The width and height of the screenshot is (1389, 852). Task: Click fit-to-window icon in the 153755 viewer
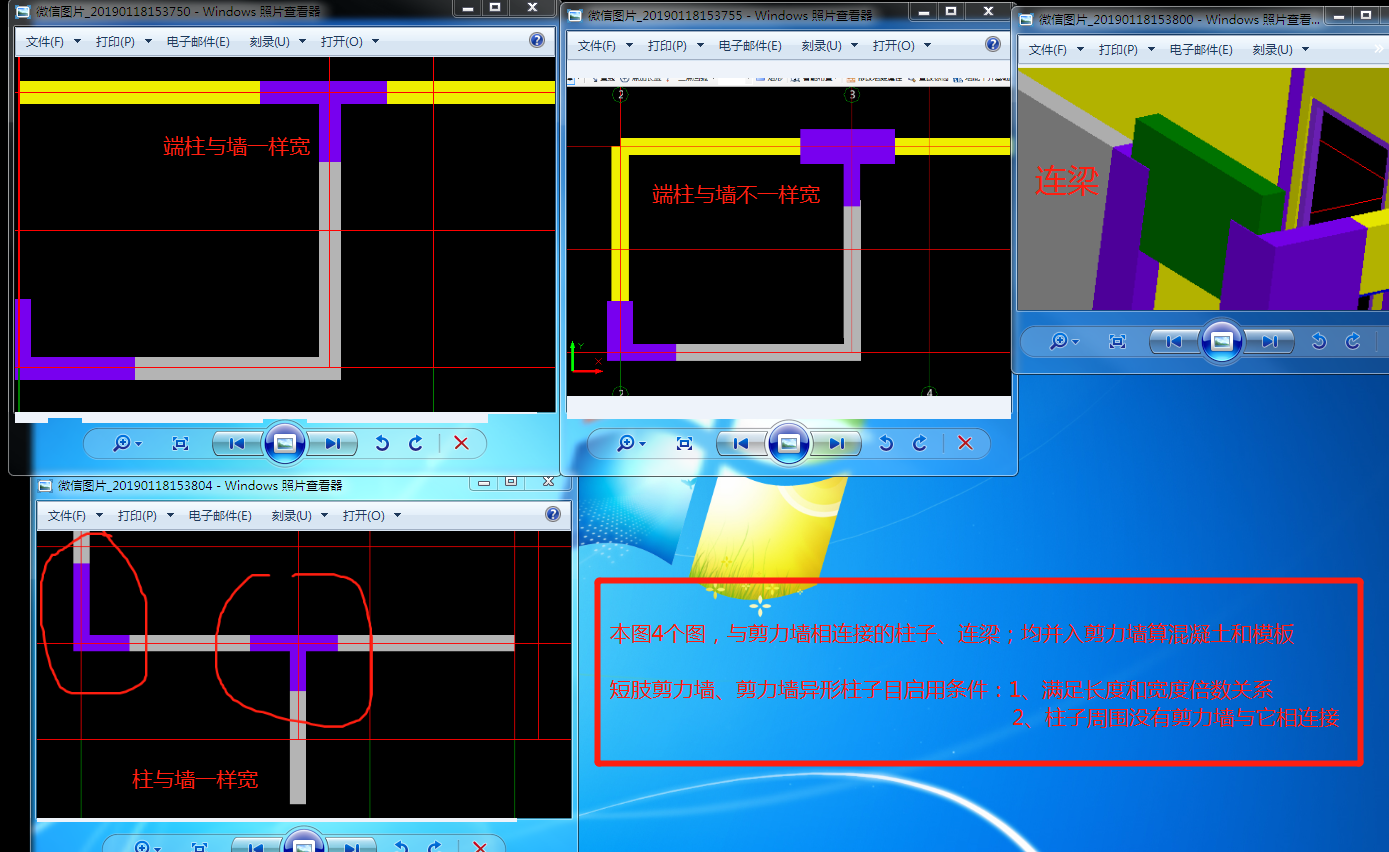[684, 443]
